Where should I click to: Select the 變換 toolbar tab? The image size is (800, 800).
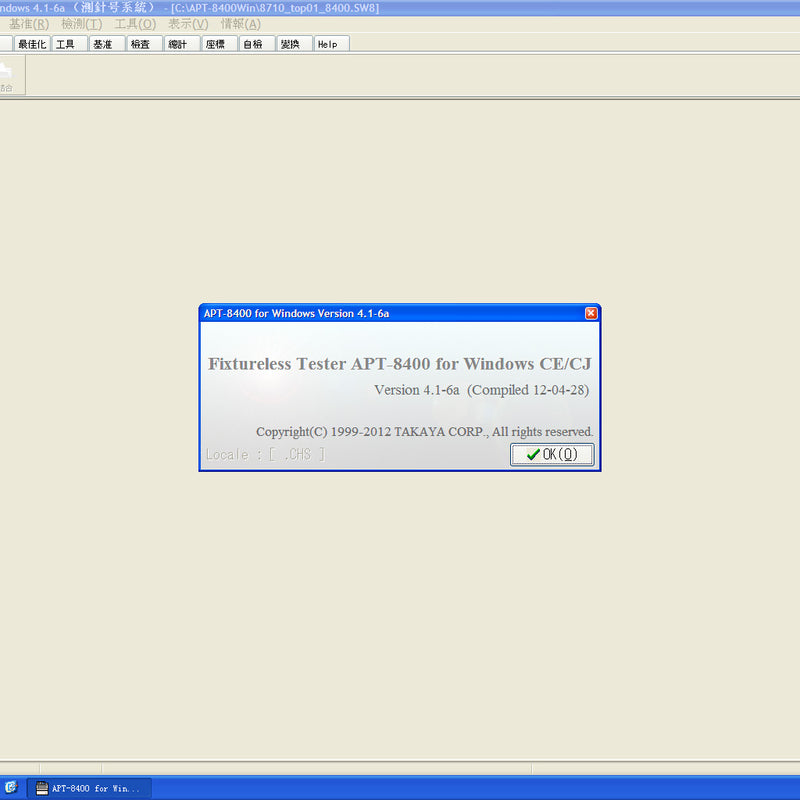tap(295, 44)
